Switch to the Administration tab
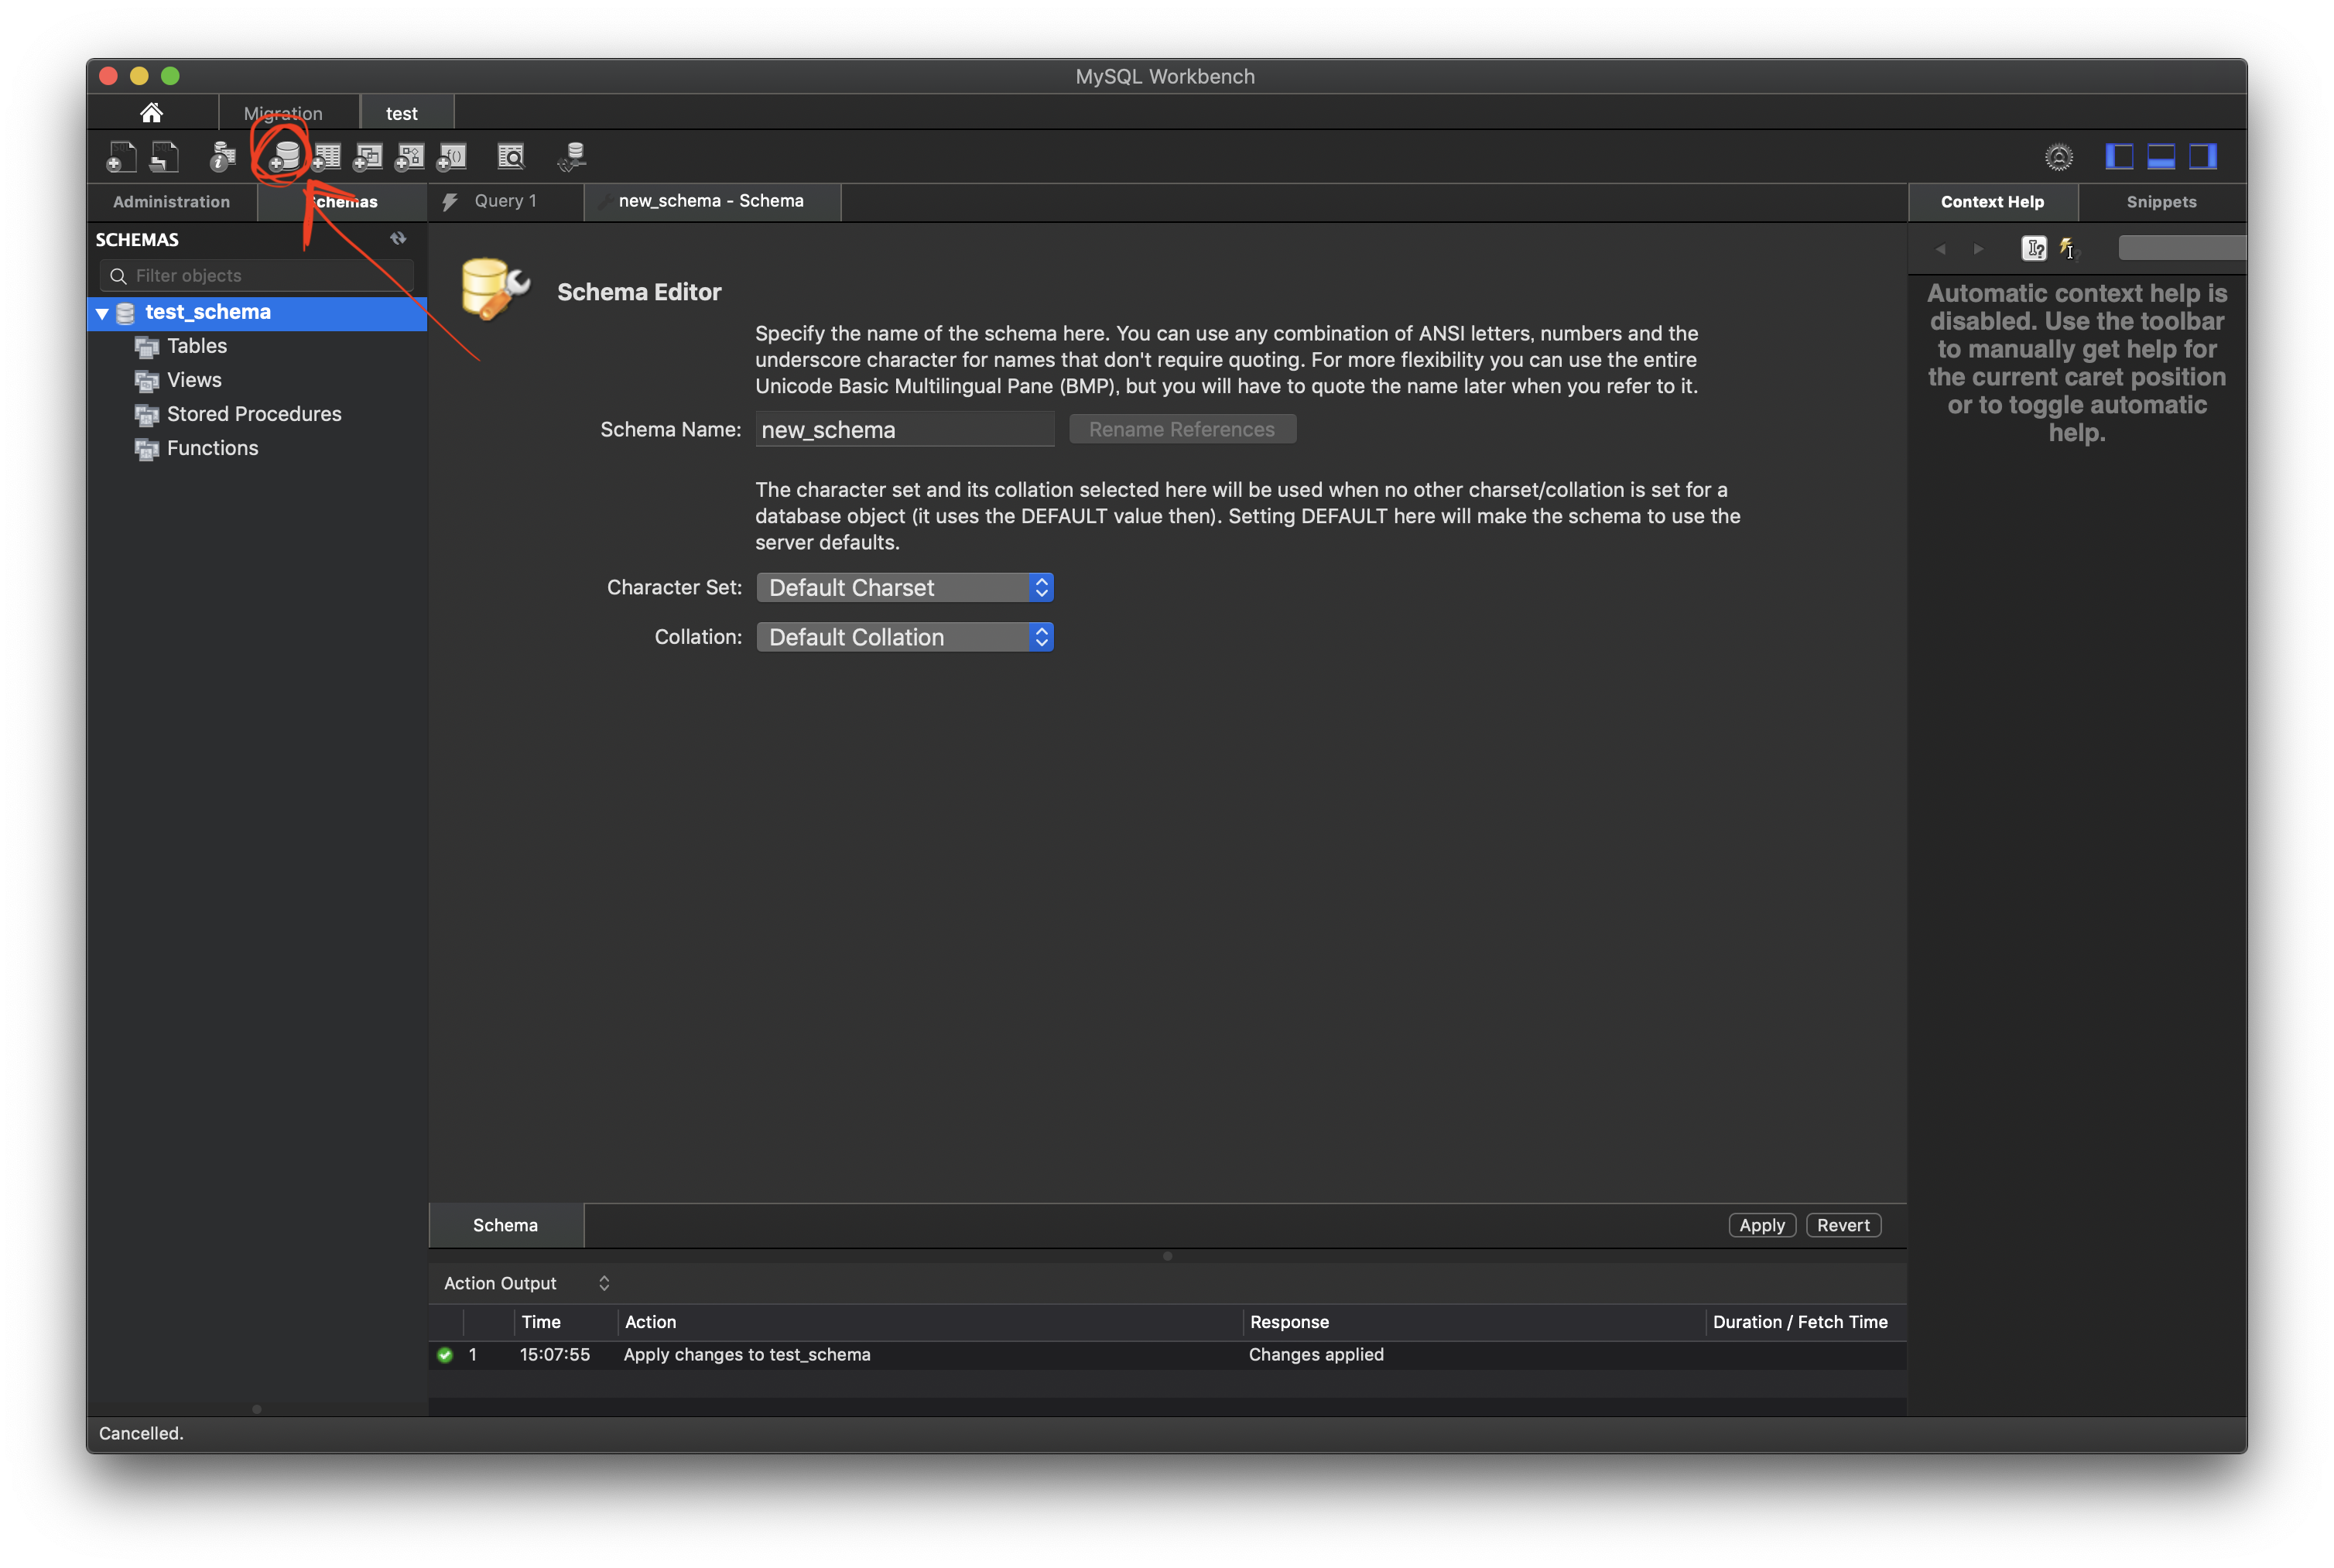The height and width of the screenshot is (1568, 2334). point(171,202)
